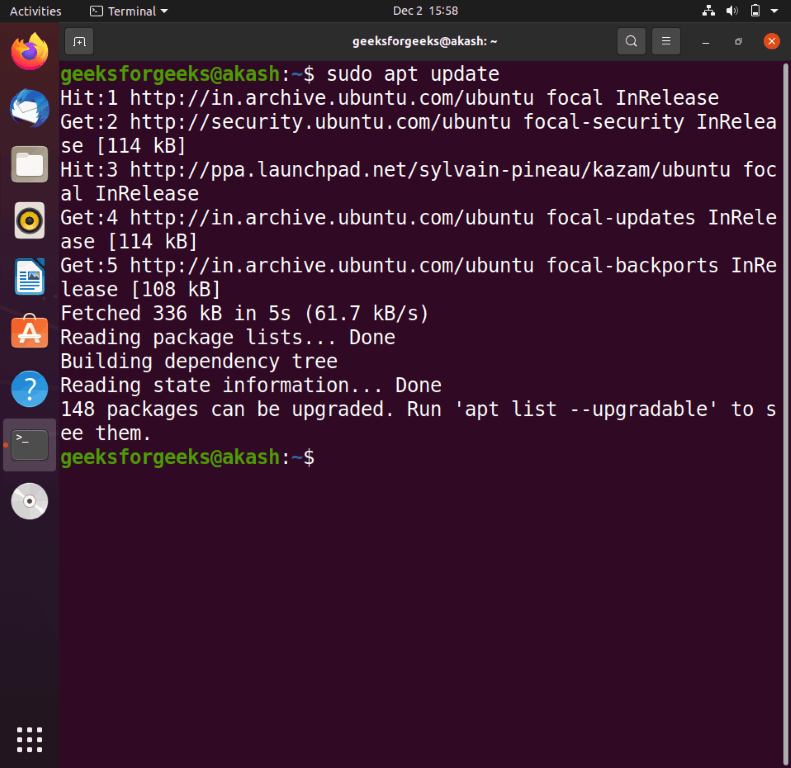Click 'Fetched 336 kB in 5s' line
The width and height of the screenshot is (791, 768).
click(x=245, y=313)
